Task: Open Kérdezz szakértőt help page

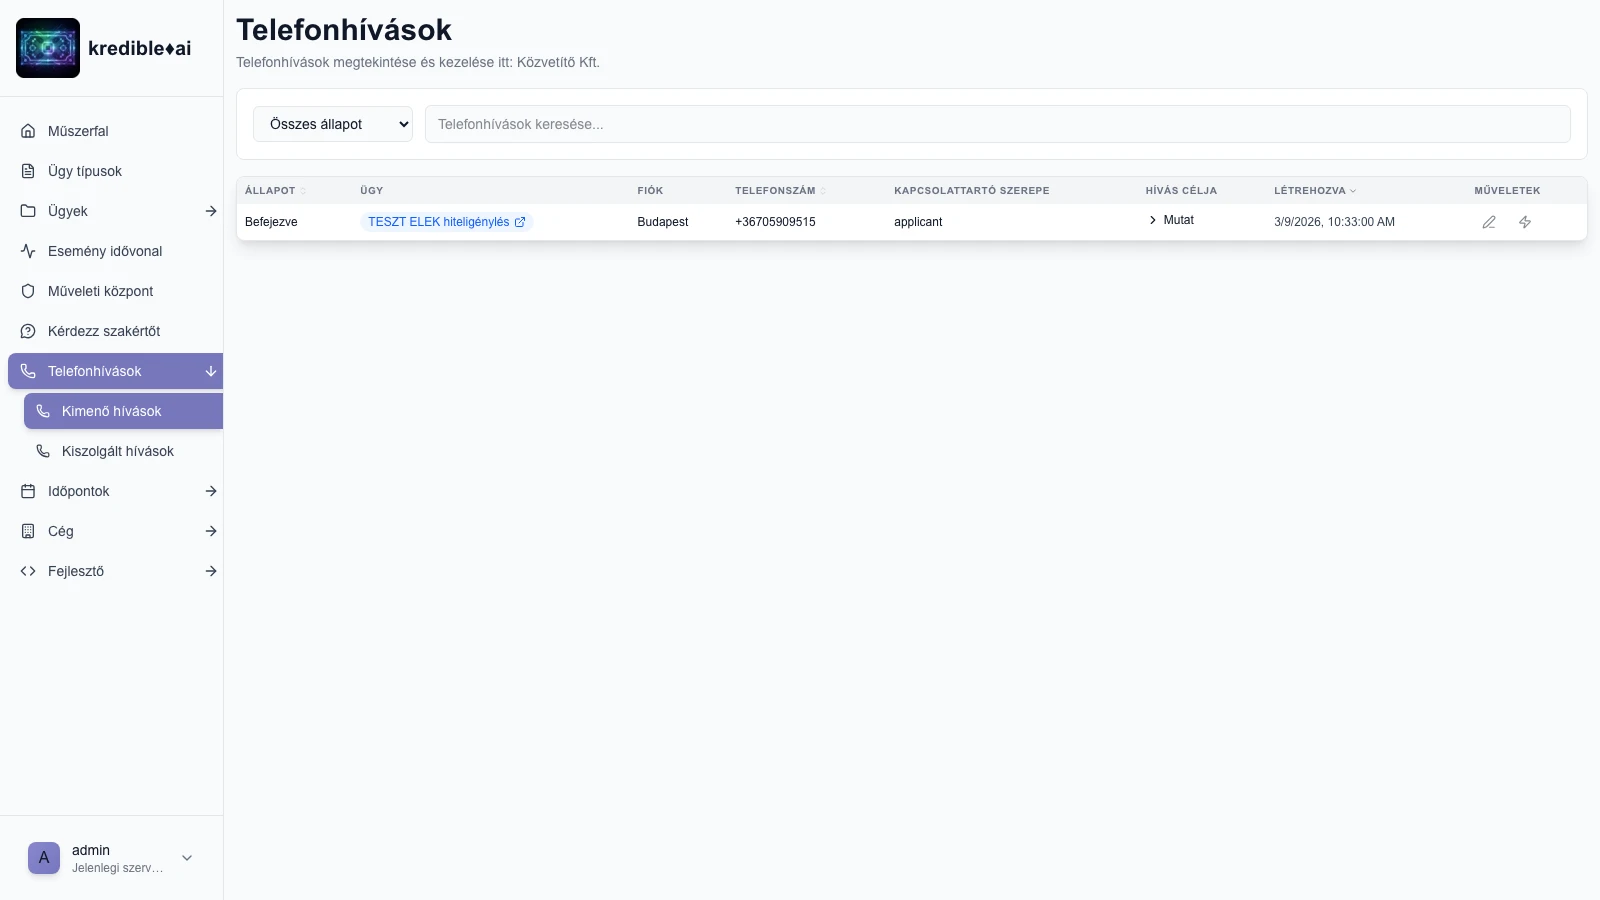Action: pyautogui.click(x=104, y=331)
